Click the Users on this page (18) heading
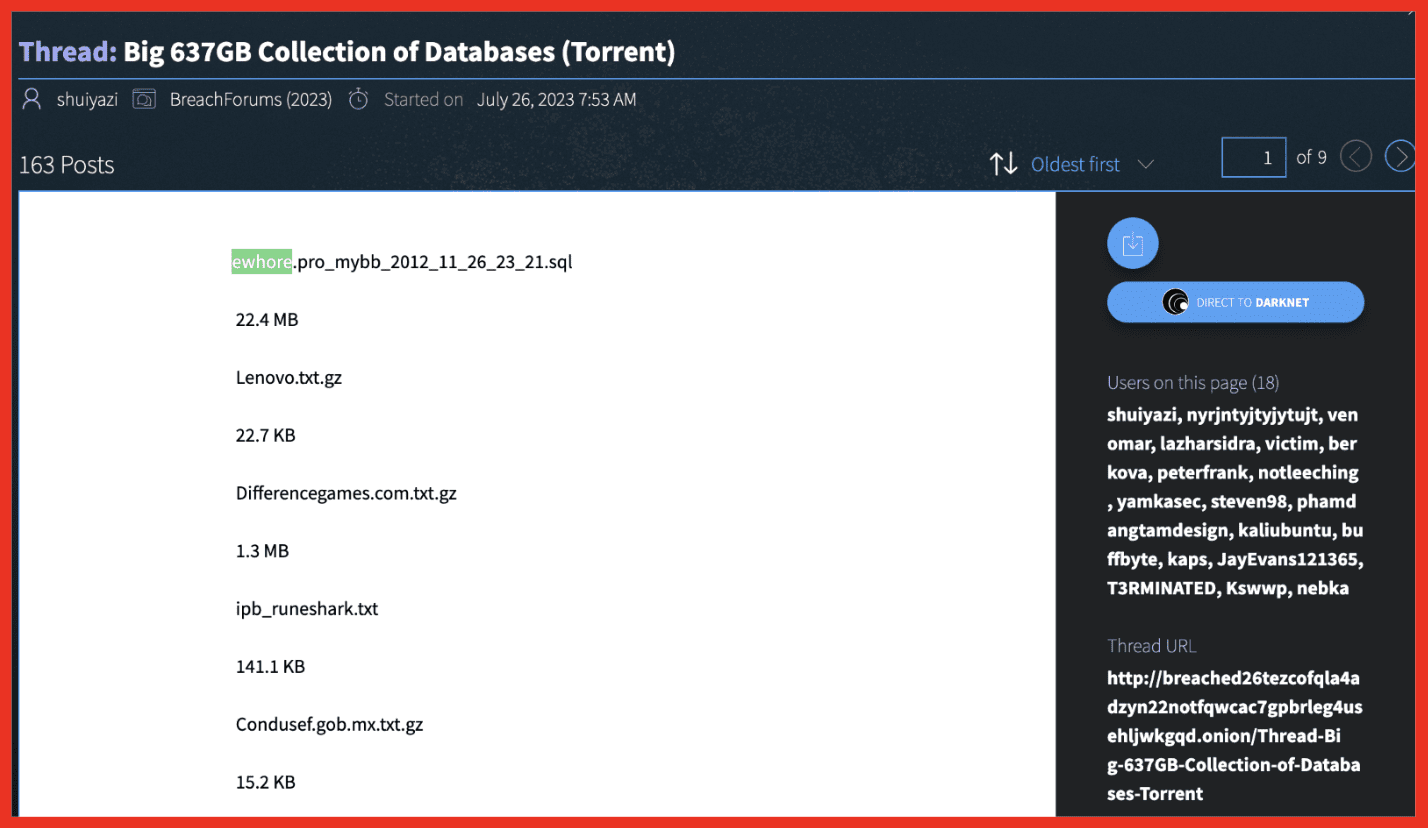The width and height of the screenshot is (1428, 828). 1193,383
